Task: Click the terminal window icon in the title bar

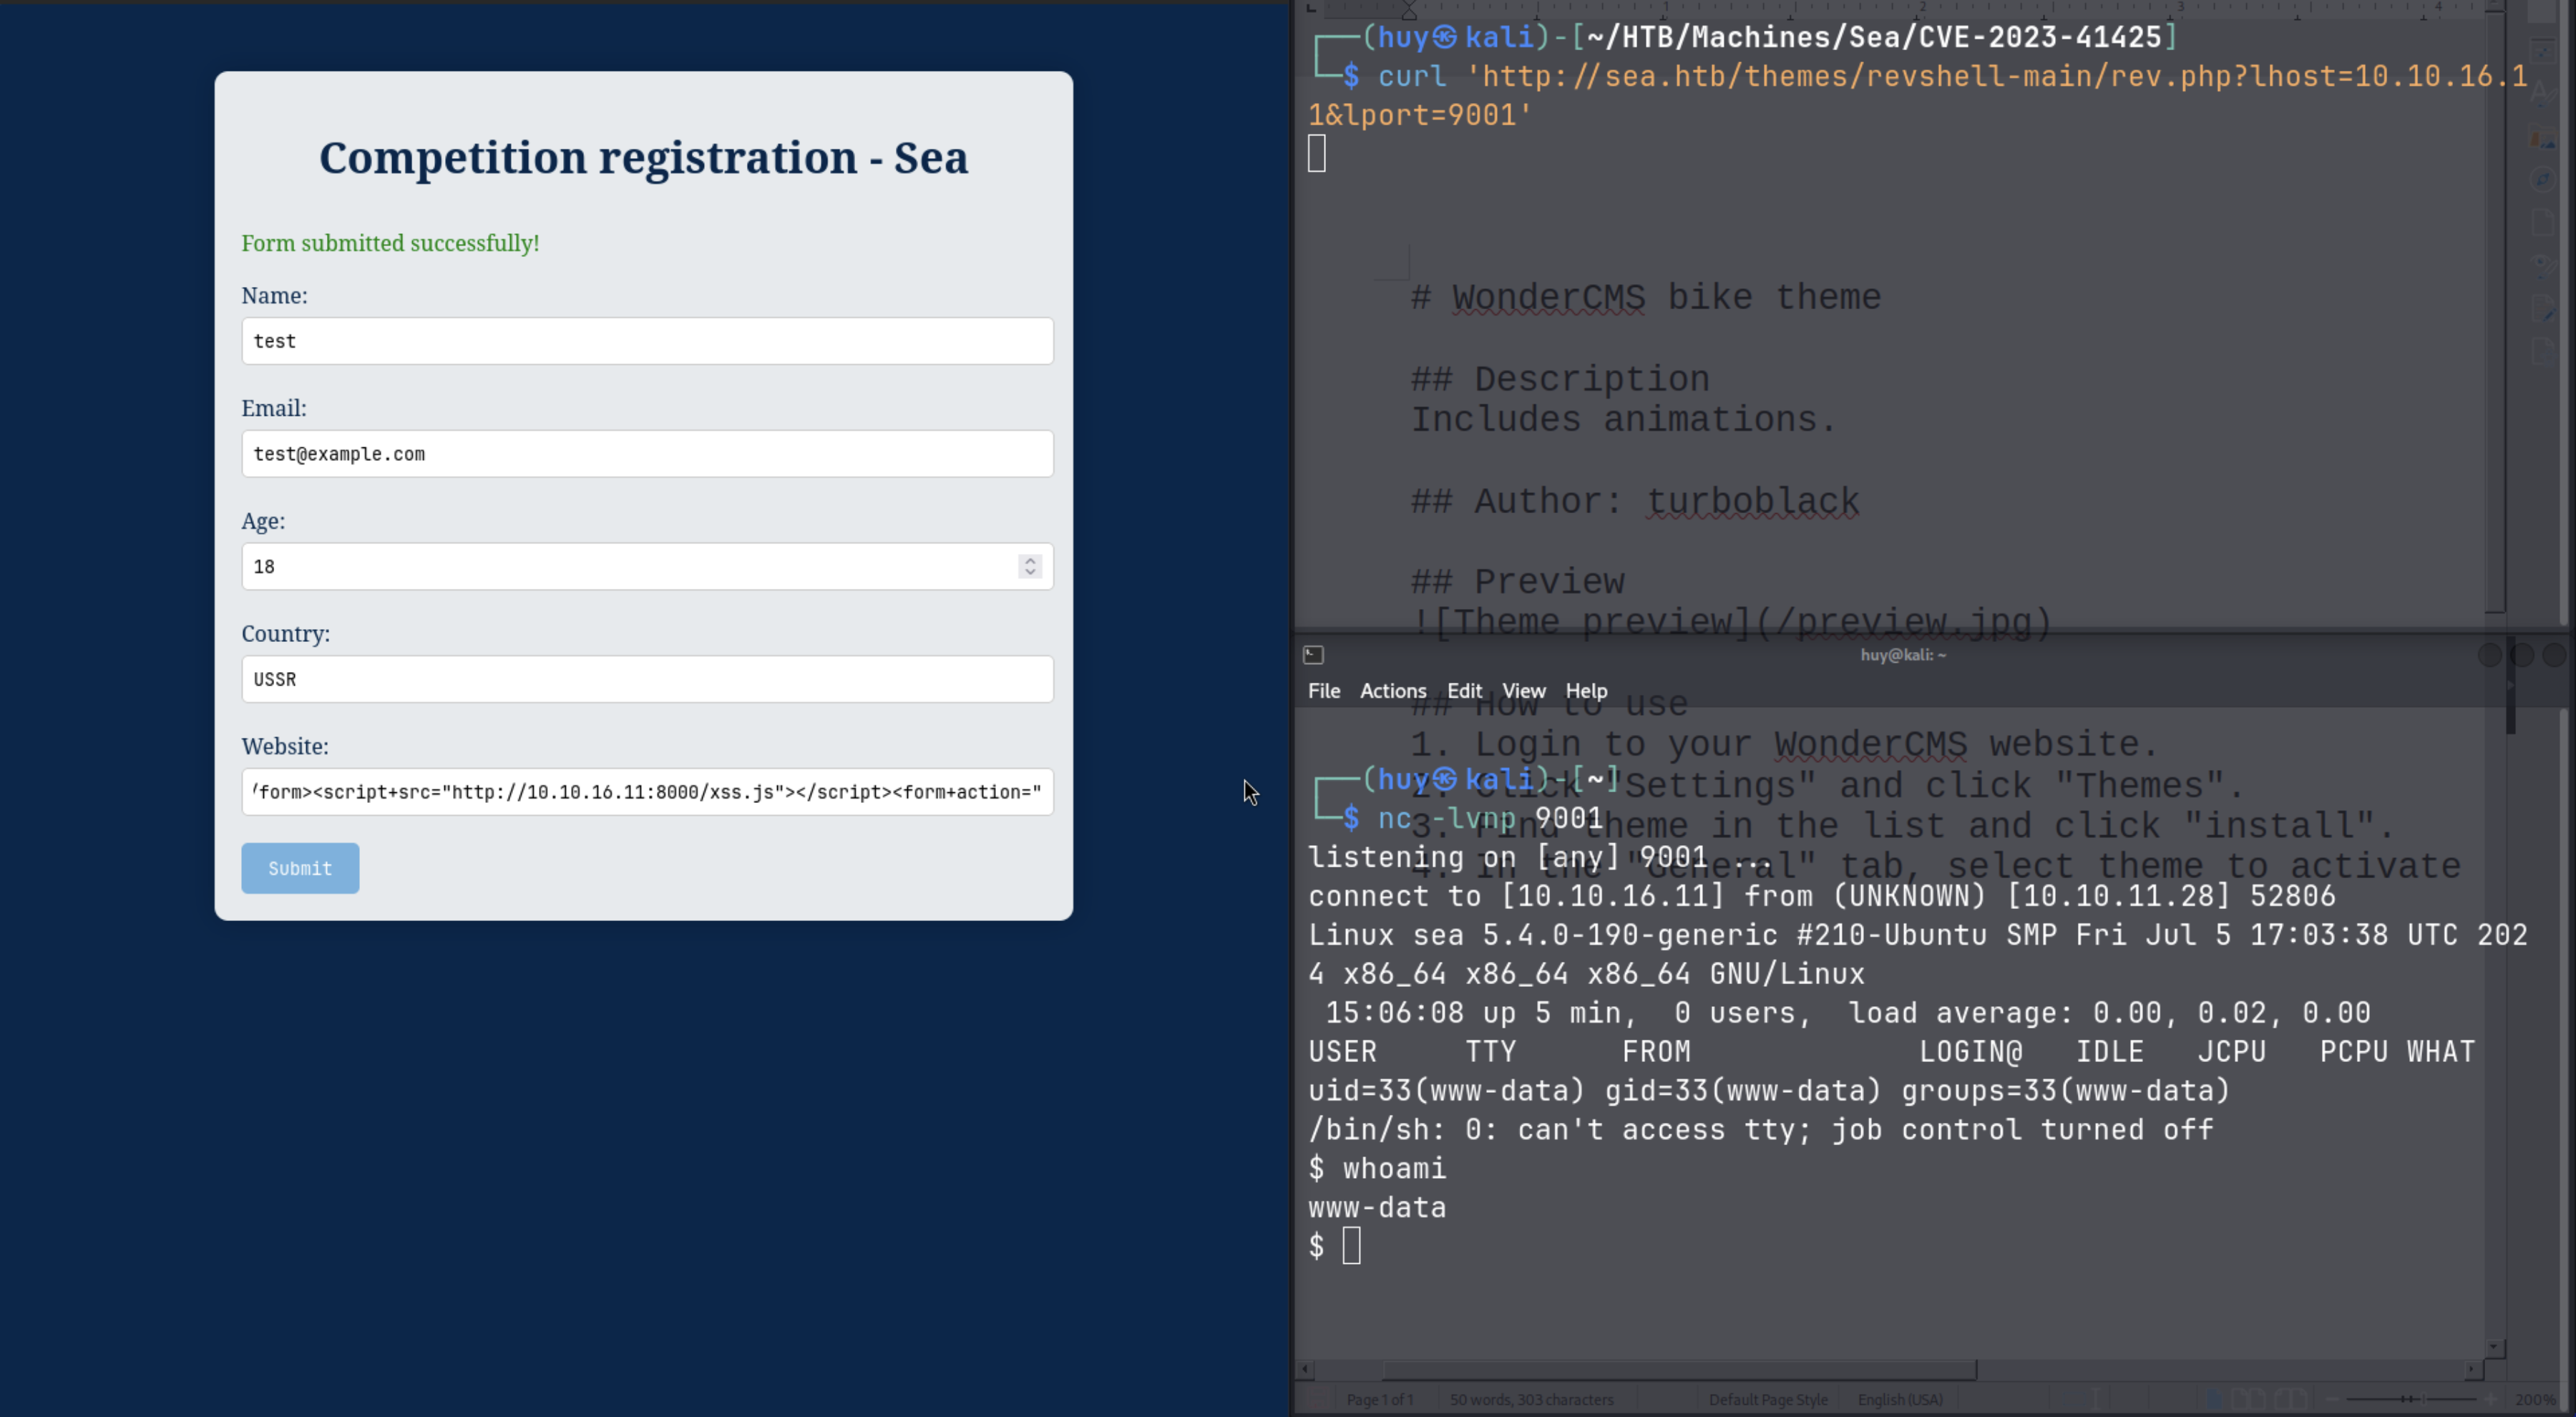Action: (x=1313, y=655)
